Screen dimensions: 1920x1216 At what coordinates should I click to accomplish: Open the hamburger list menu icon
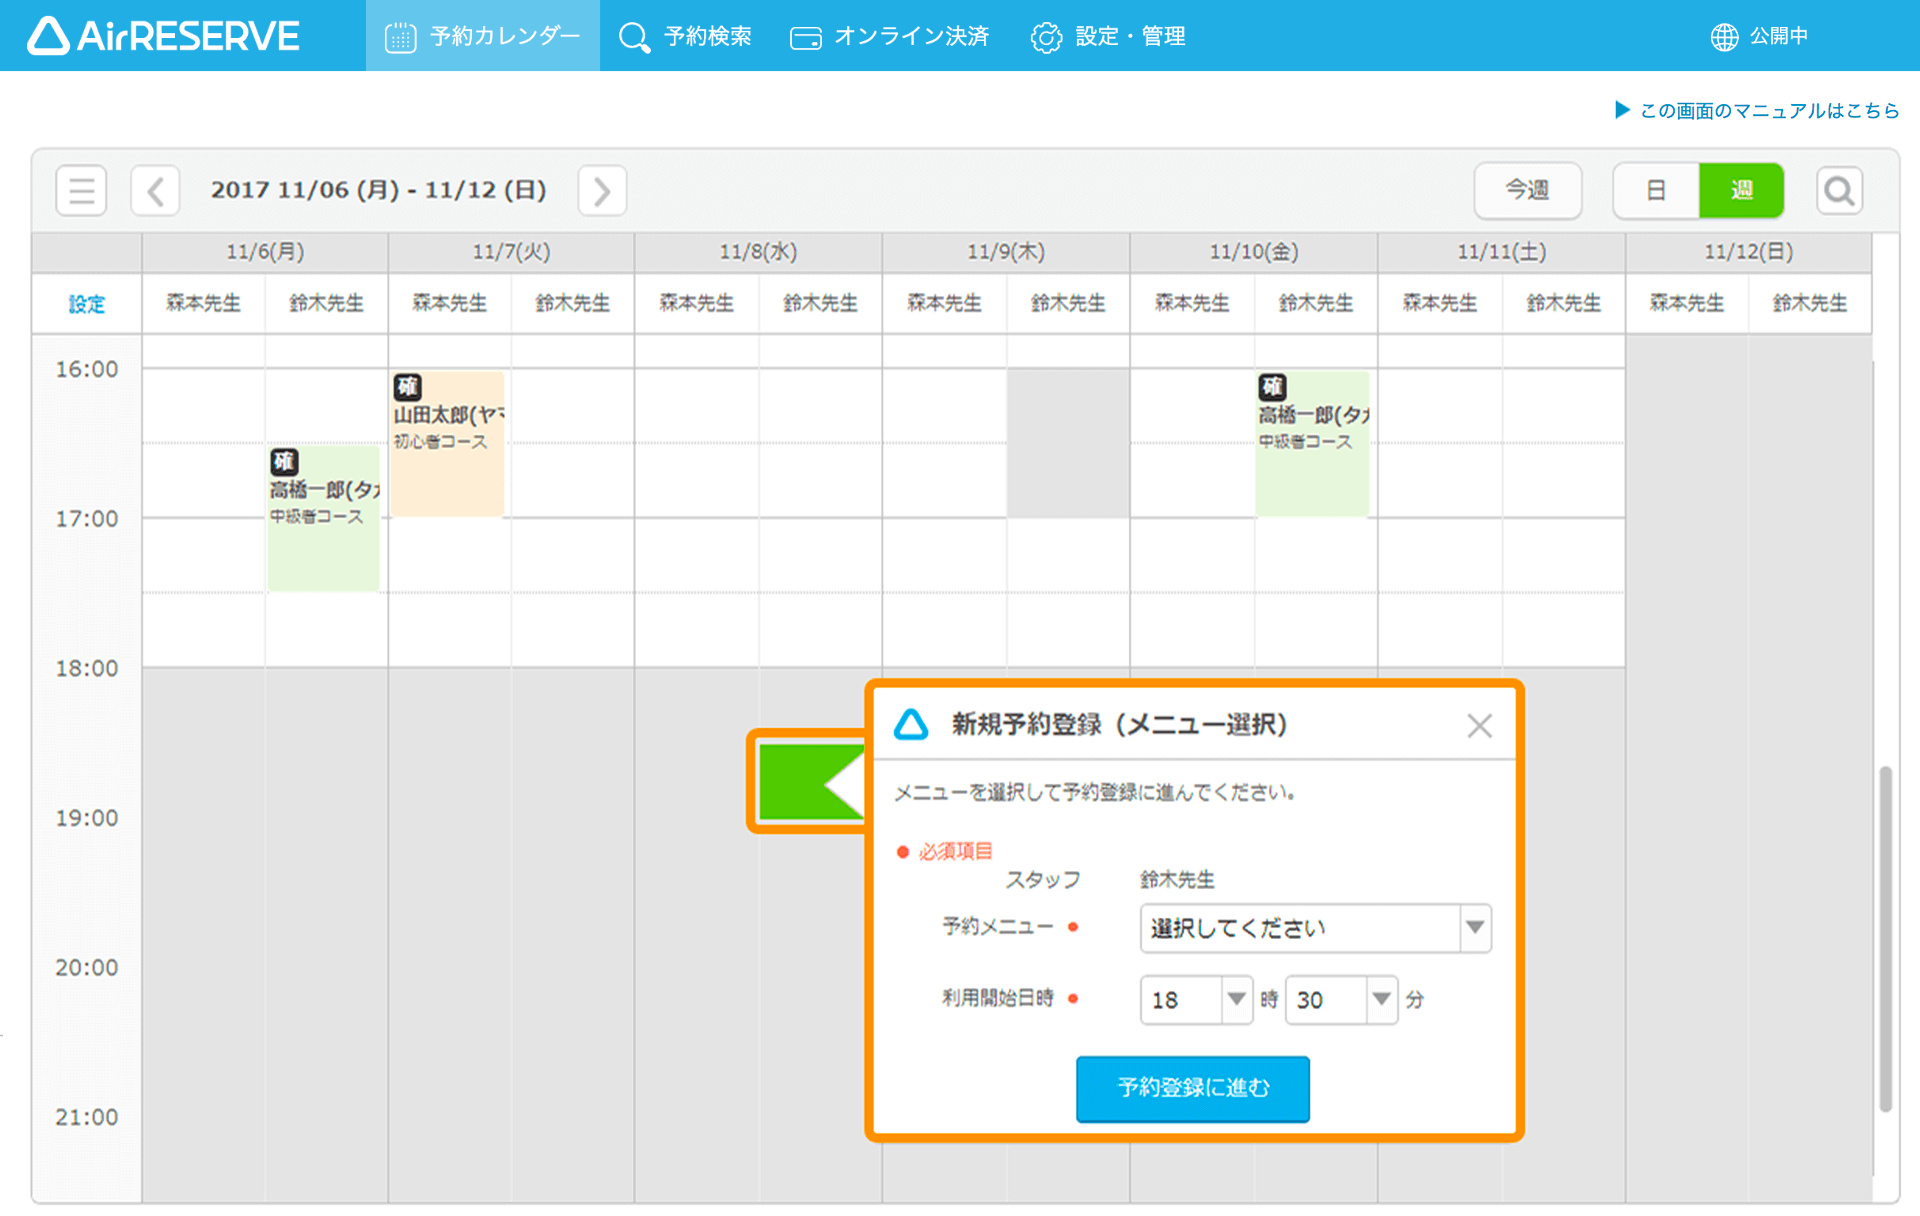pyautogui.click(x=81, y=190)
